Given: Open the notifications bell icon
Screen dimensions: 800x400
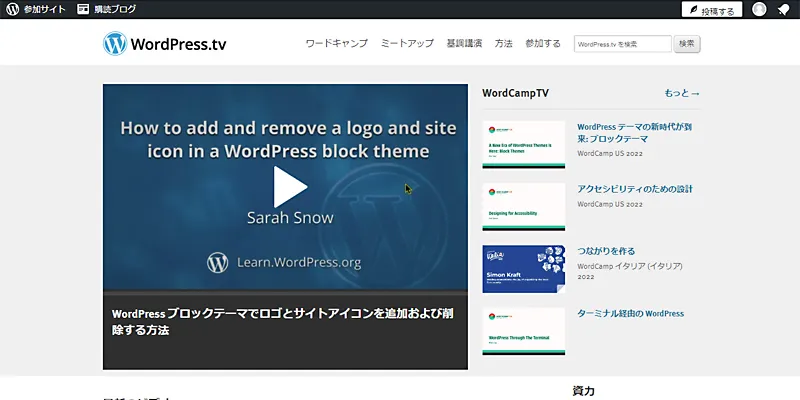Looking at the screenshot, I should (x=785, y=10).
